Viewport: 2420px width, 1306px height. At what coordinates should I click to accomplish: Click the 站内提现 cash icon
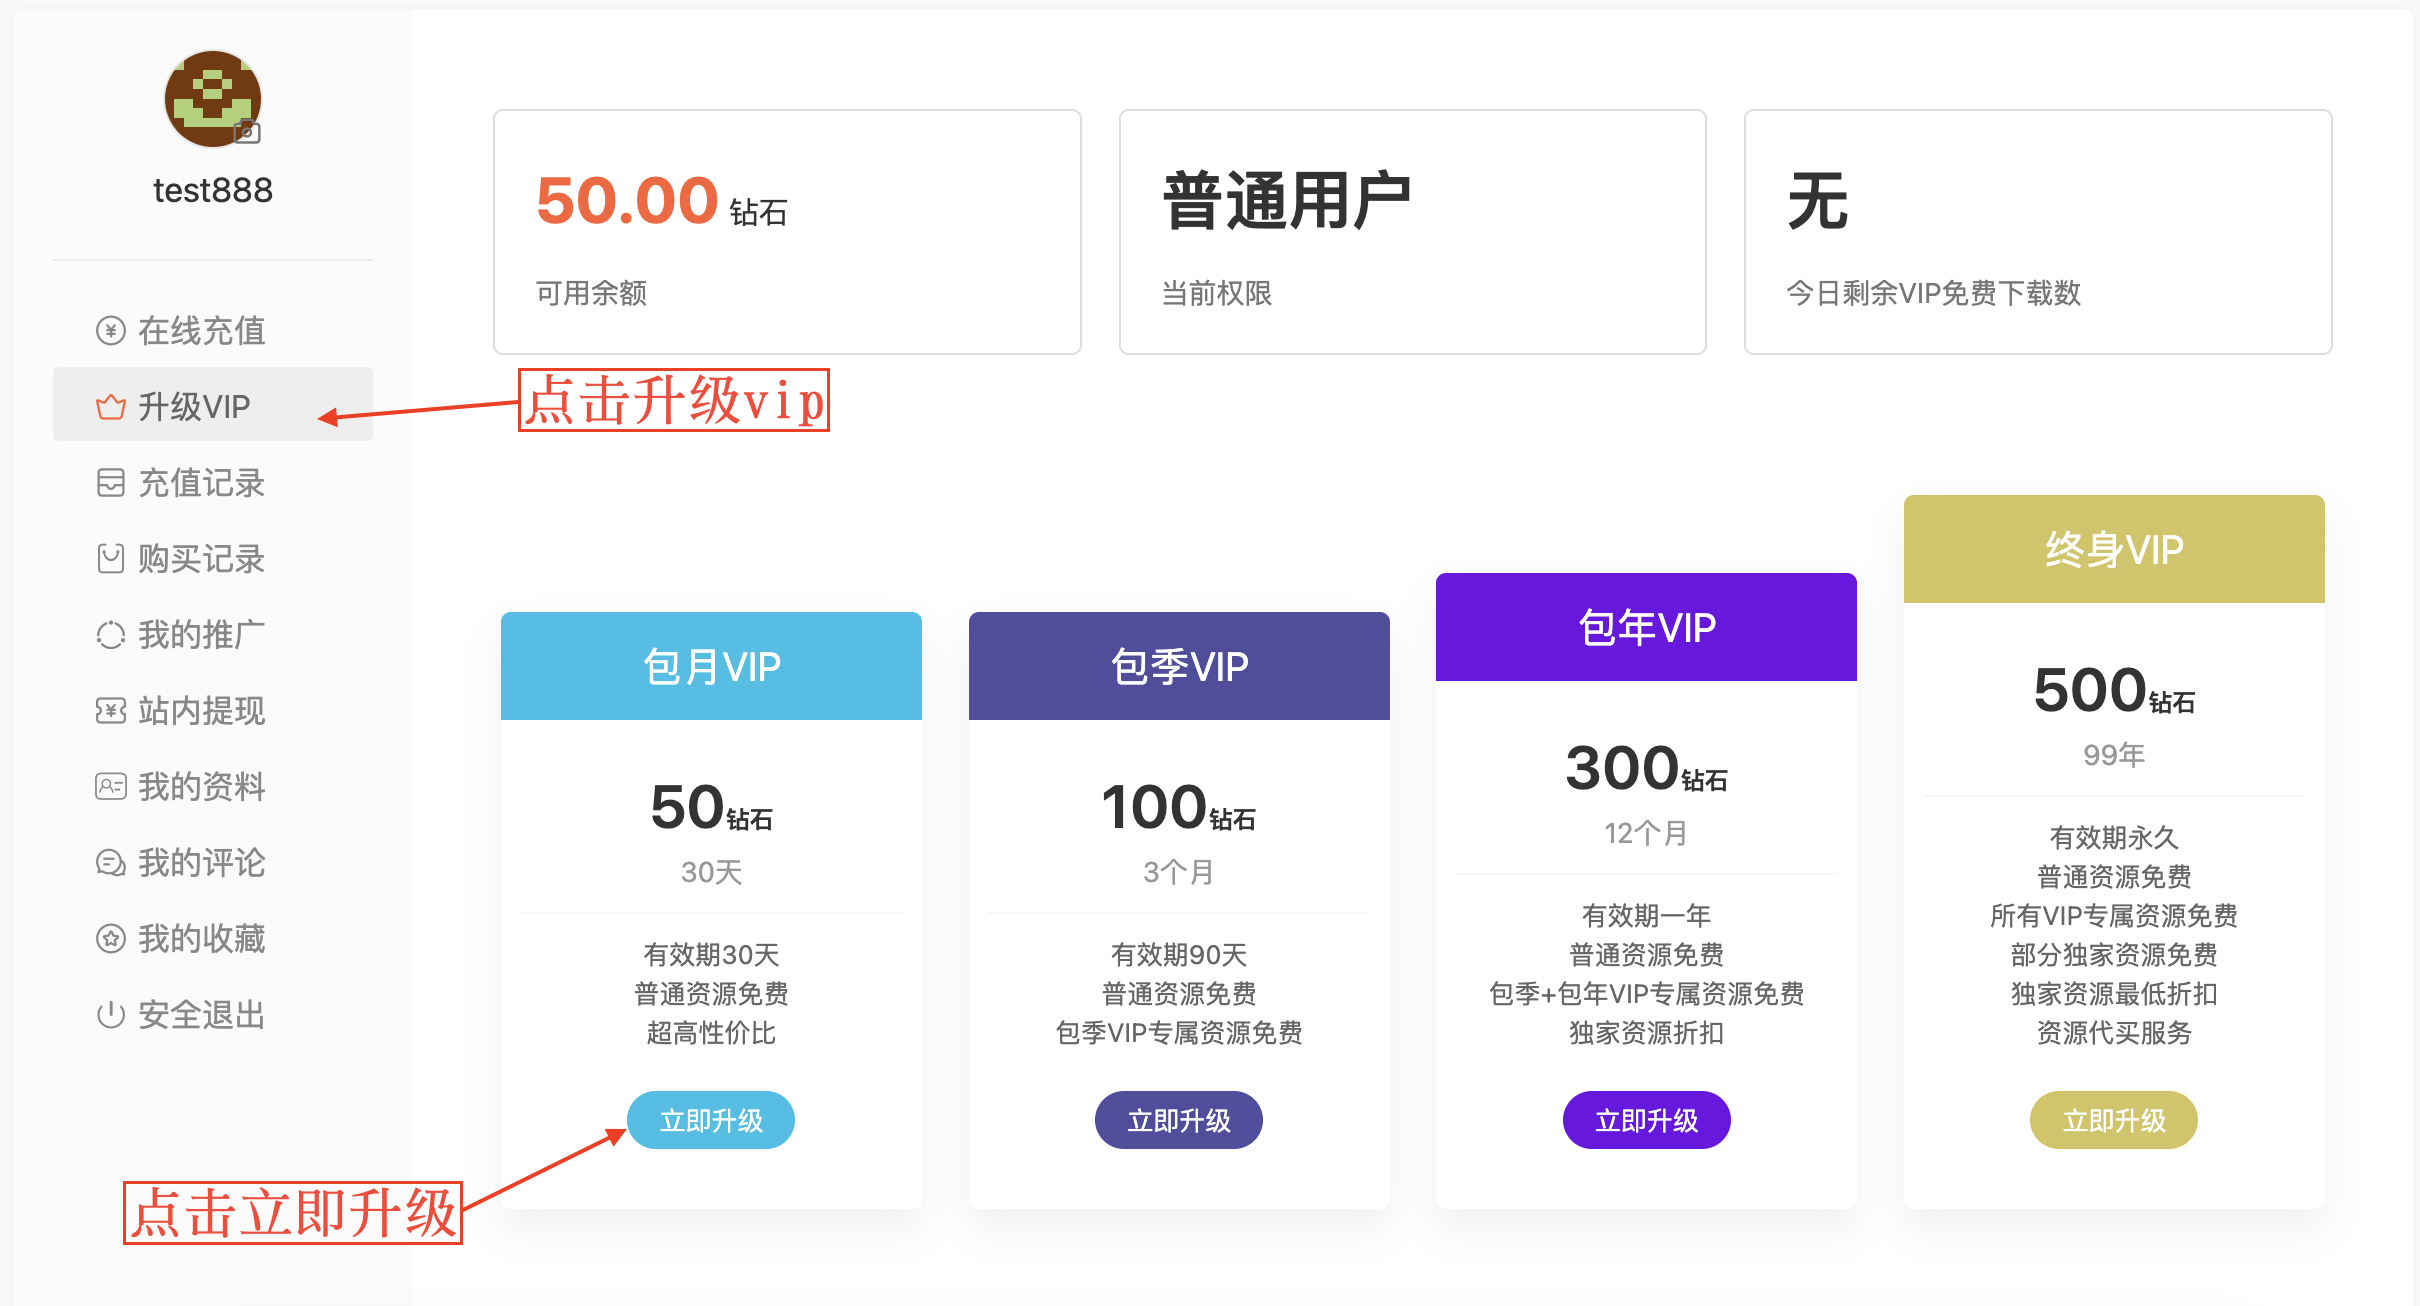coord(110,711)
